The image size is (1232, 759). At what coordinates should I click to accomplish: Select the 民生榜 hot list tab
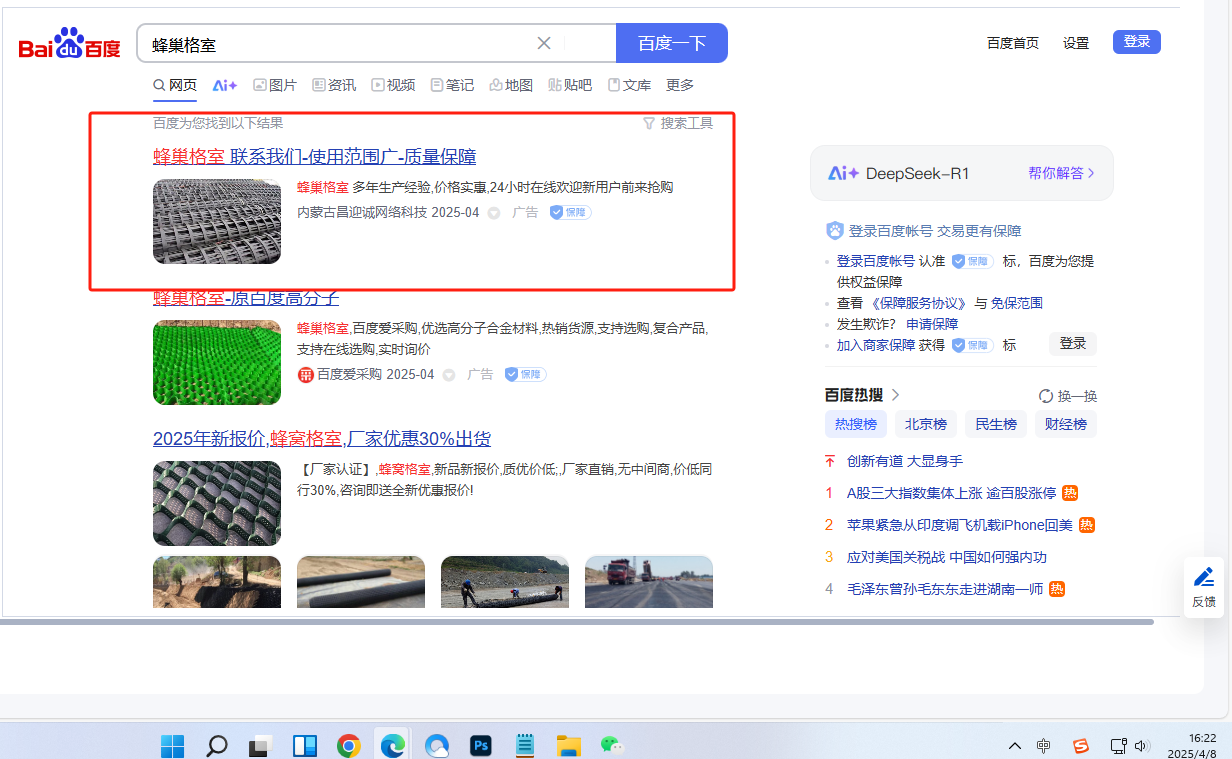tap(996, 424)
